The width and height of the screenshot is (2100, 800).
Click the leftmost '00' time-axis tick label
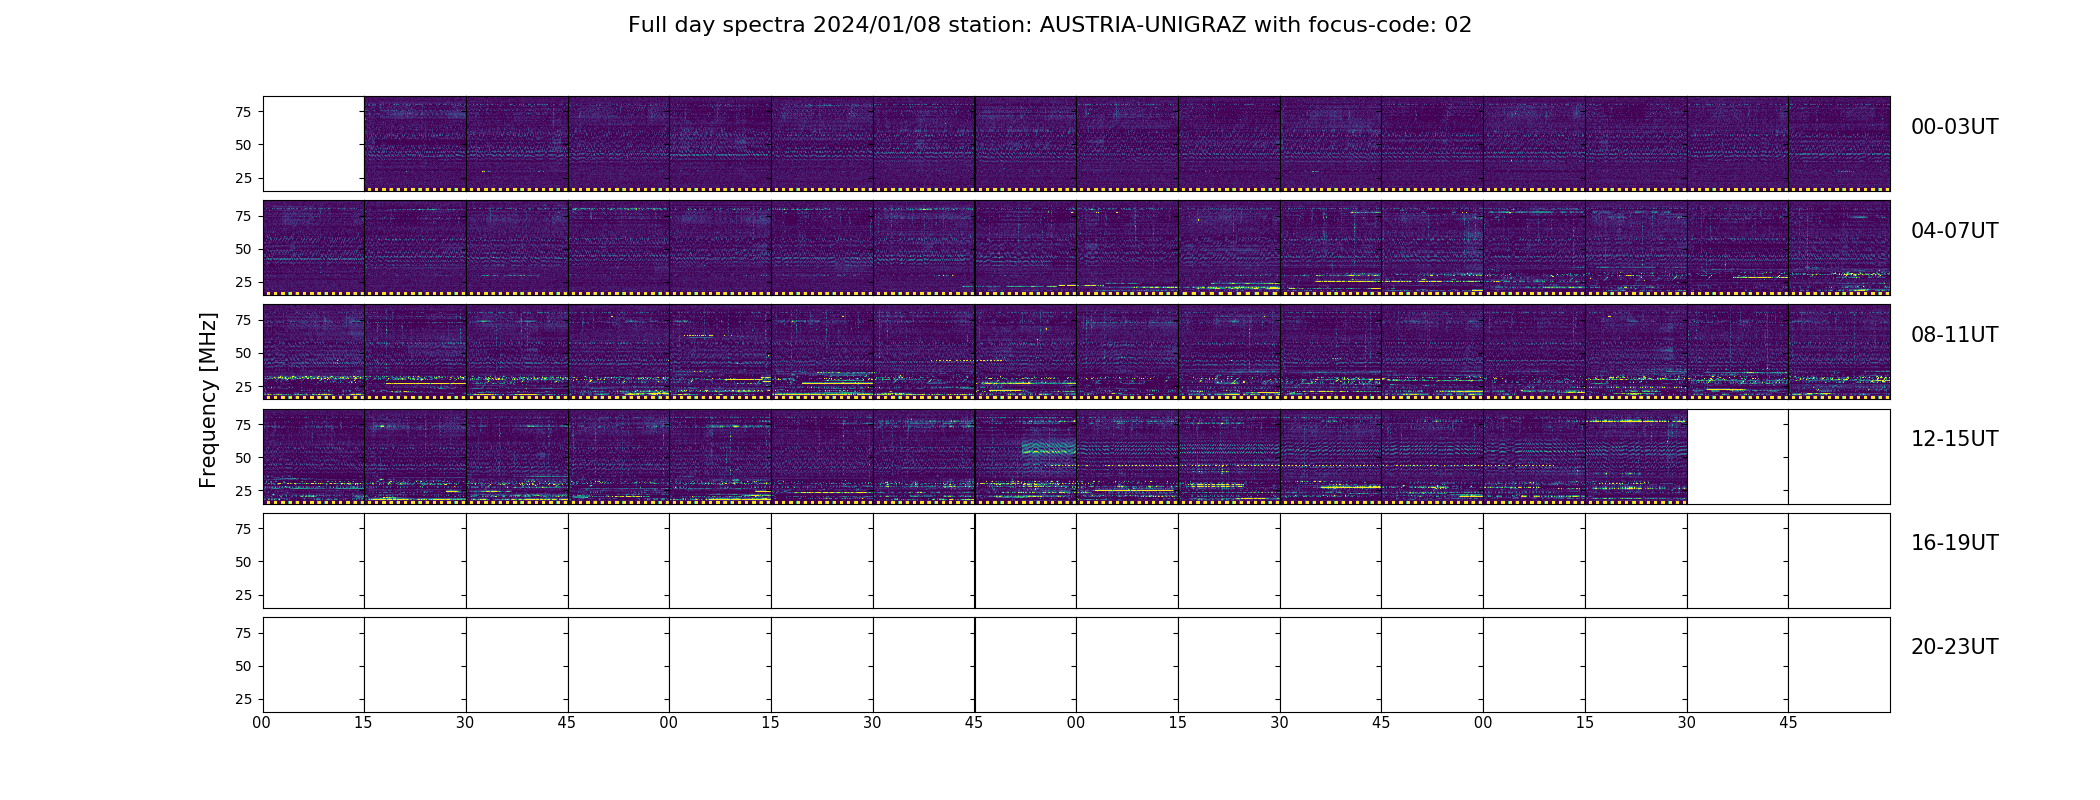point(262,723)
